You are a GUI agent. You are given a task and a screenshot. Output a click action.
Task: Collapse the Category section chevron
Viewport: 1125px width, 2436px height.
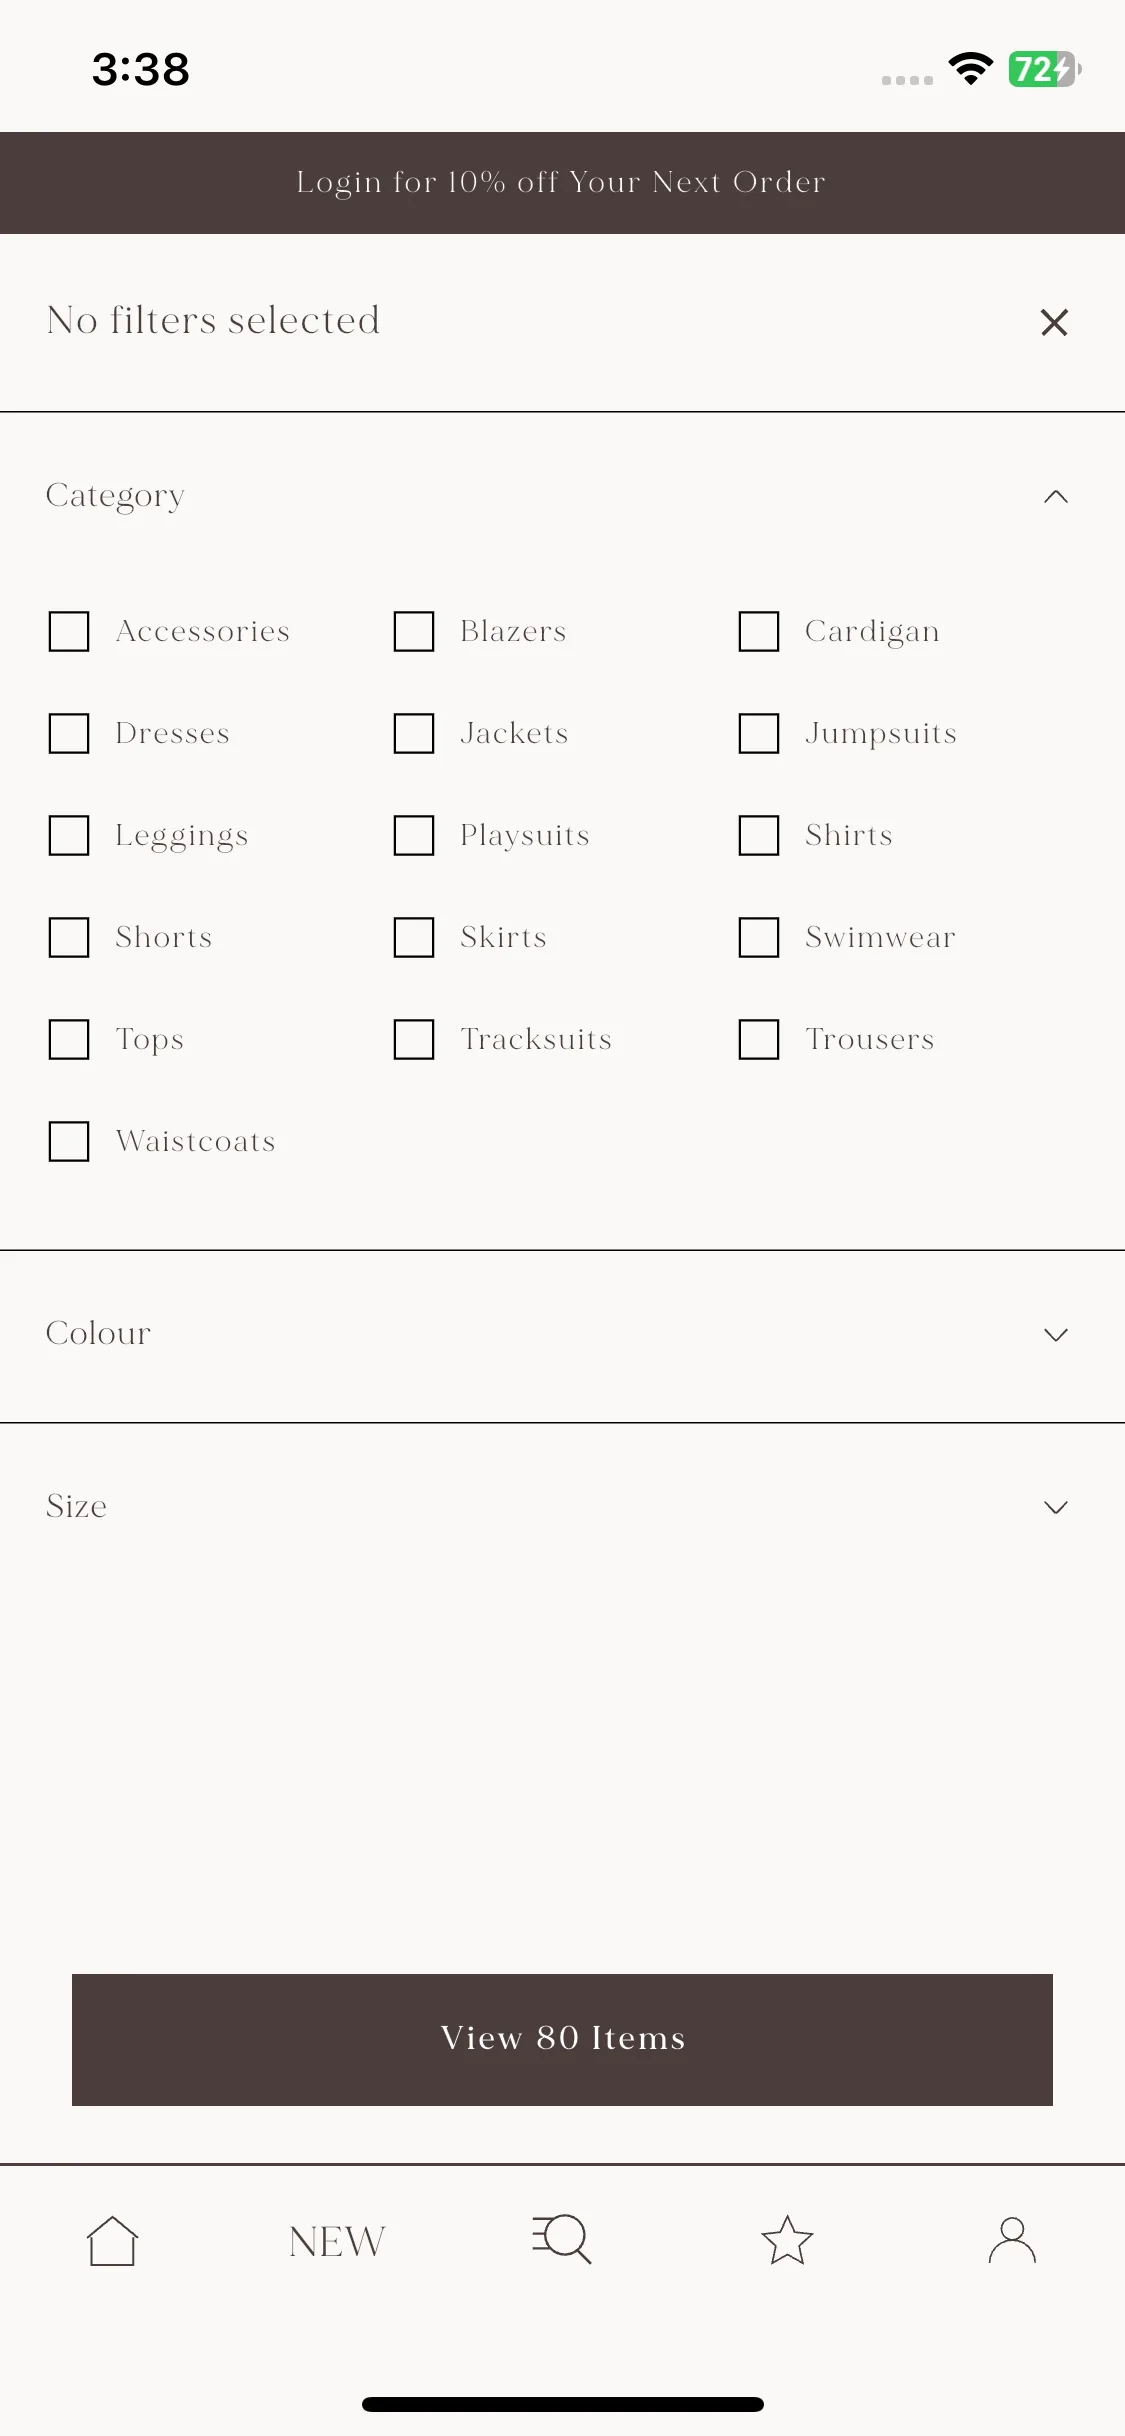(1056, 496)
